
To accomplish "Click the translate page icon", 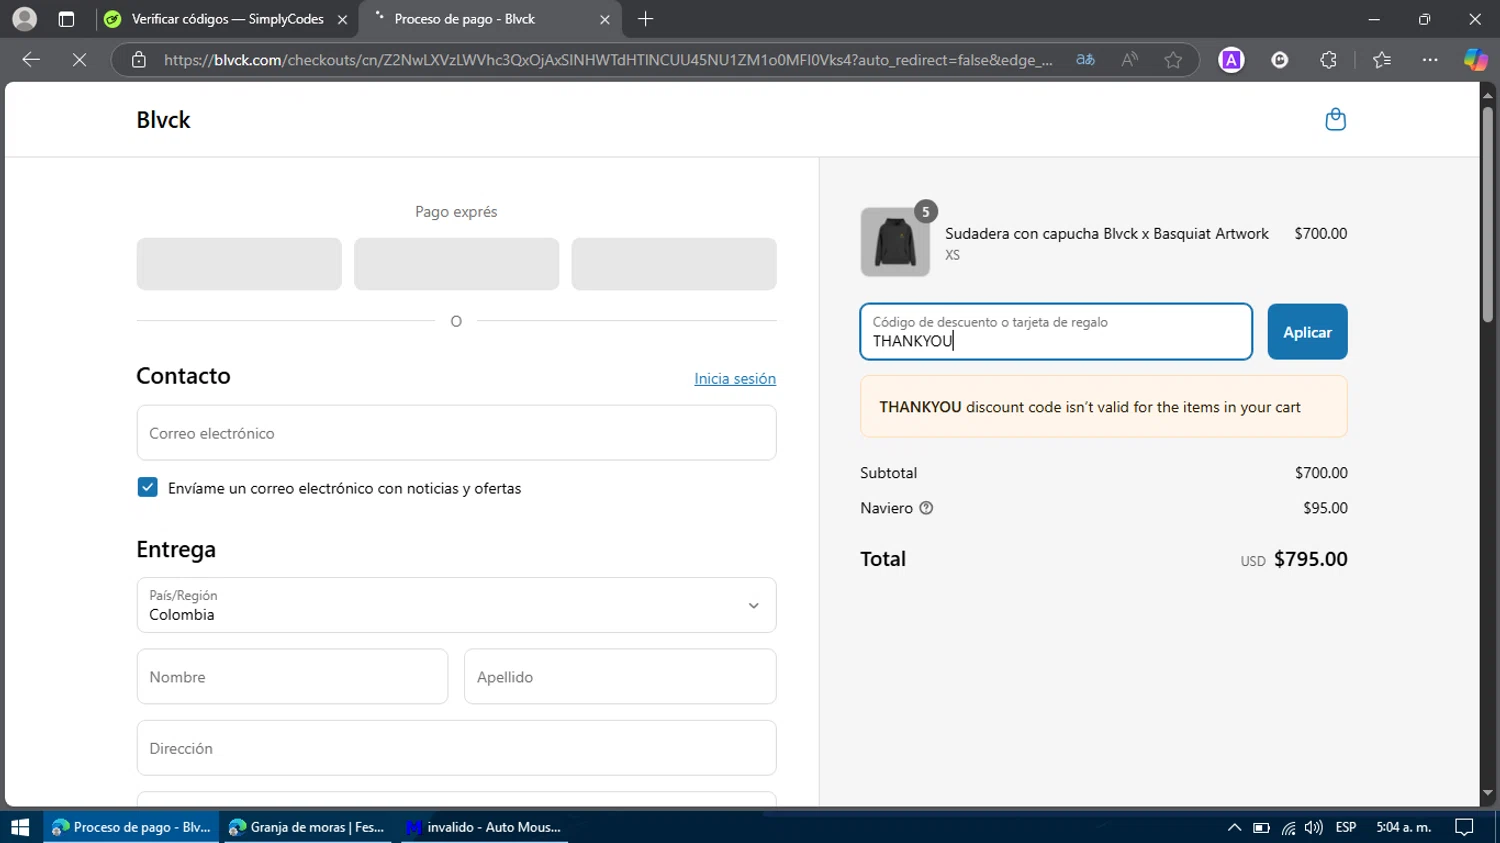I will pos(1085,60).
